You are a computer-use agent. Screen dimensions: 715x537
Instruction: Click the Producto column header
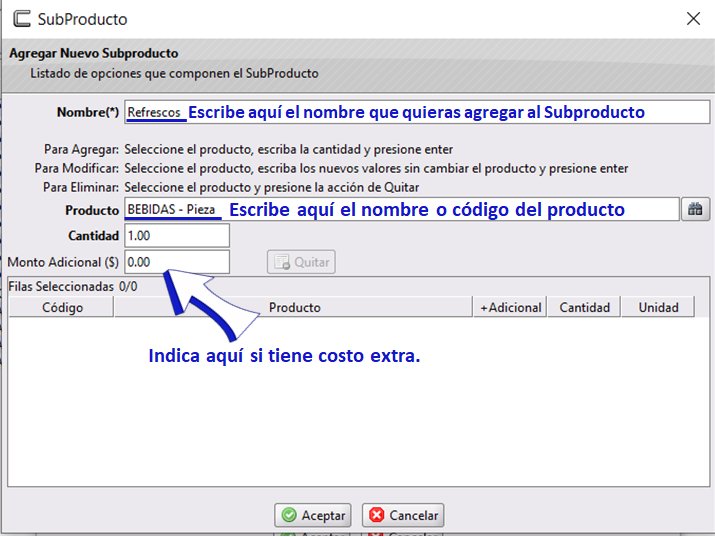pyautogui.click(x=294, y=307)
